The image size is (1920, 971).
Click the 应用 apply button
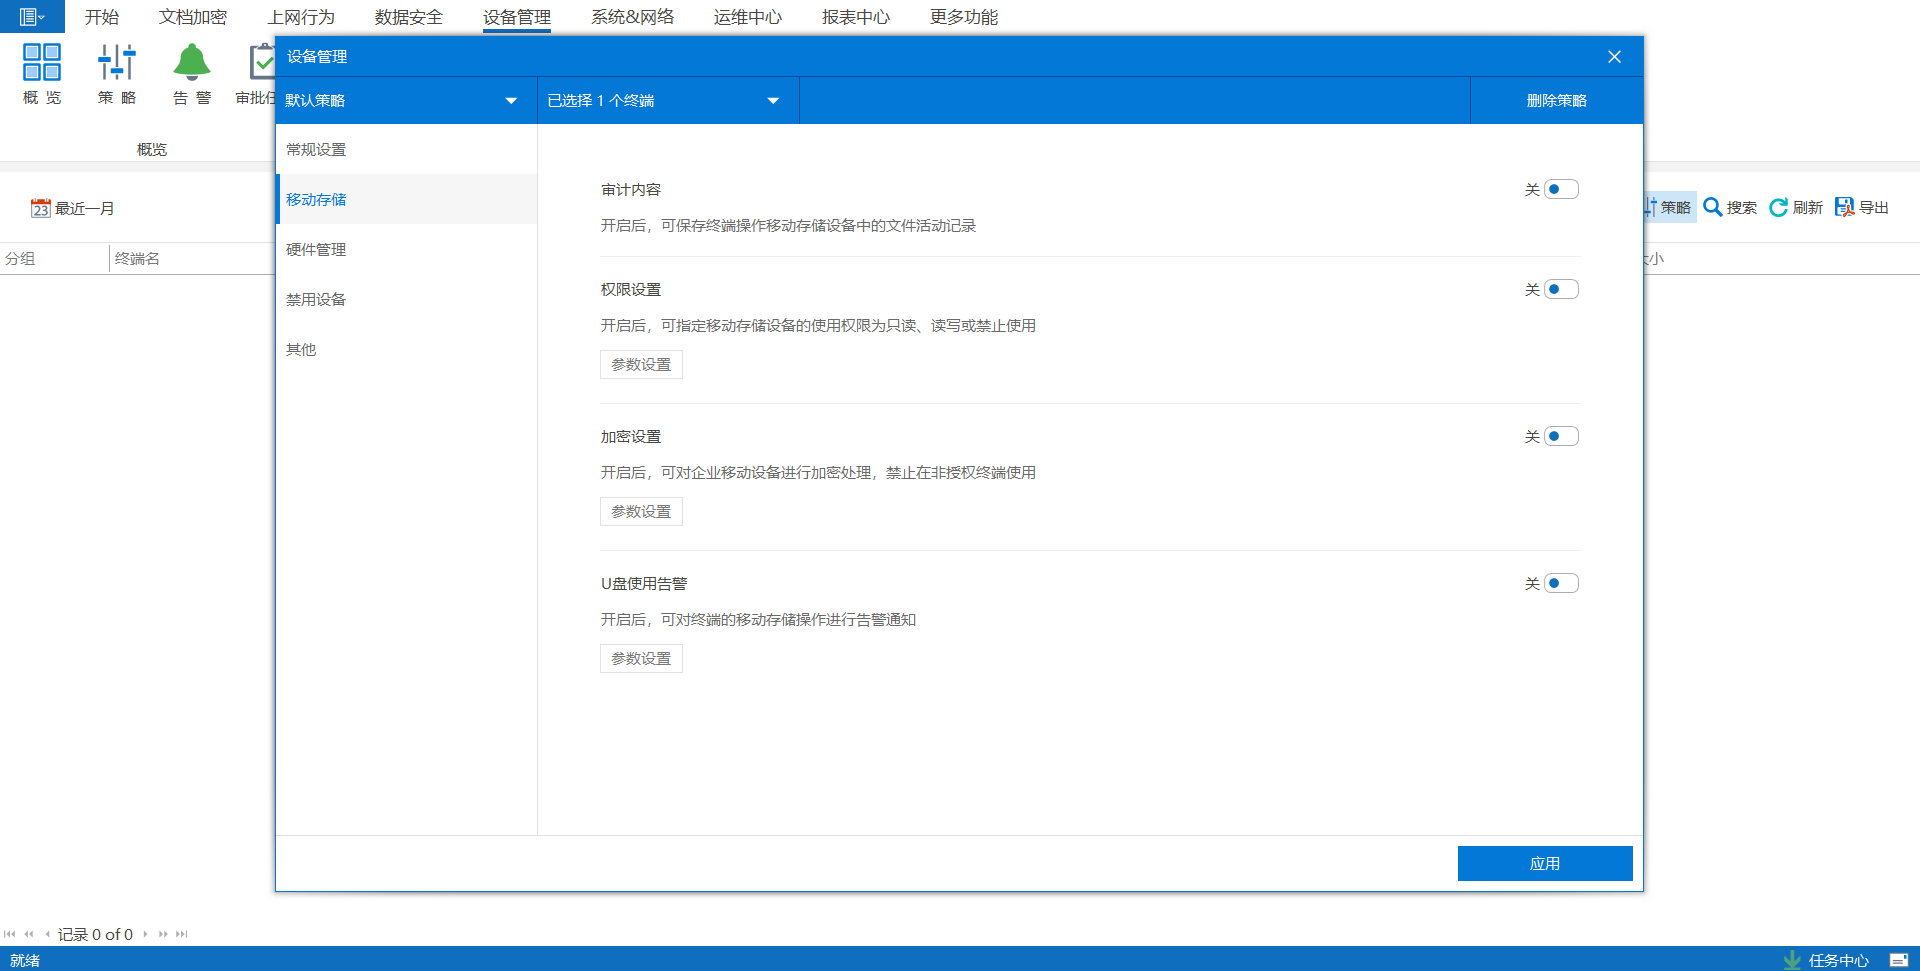(x=1544, y=863)
